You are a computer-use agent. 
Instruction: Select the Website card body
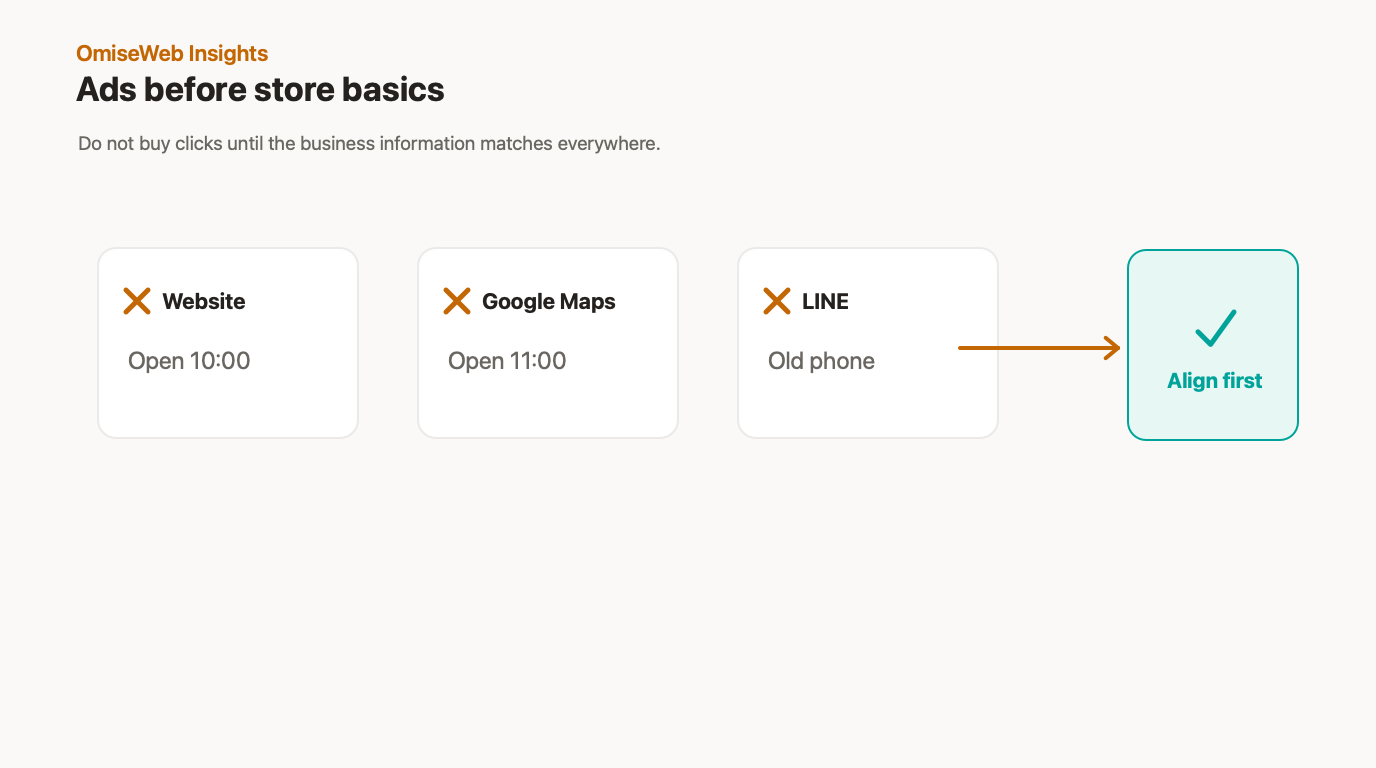[x=228, y=343]
